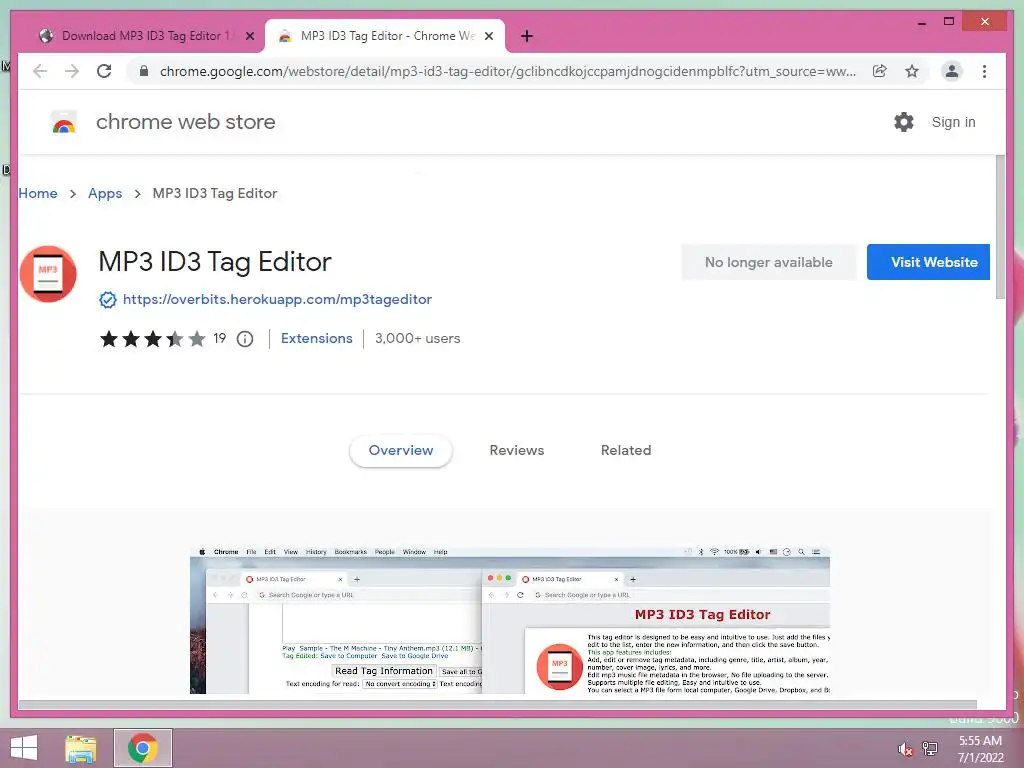Open the Reviews tab
This screenshot has width=1024, height=768.
tap(517, 451)
